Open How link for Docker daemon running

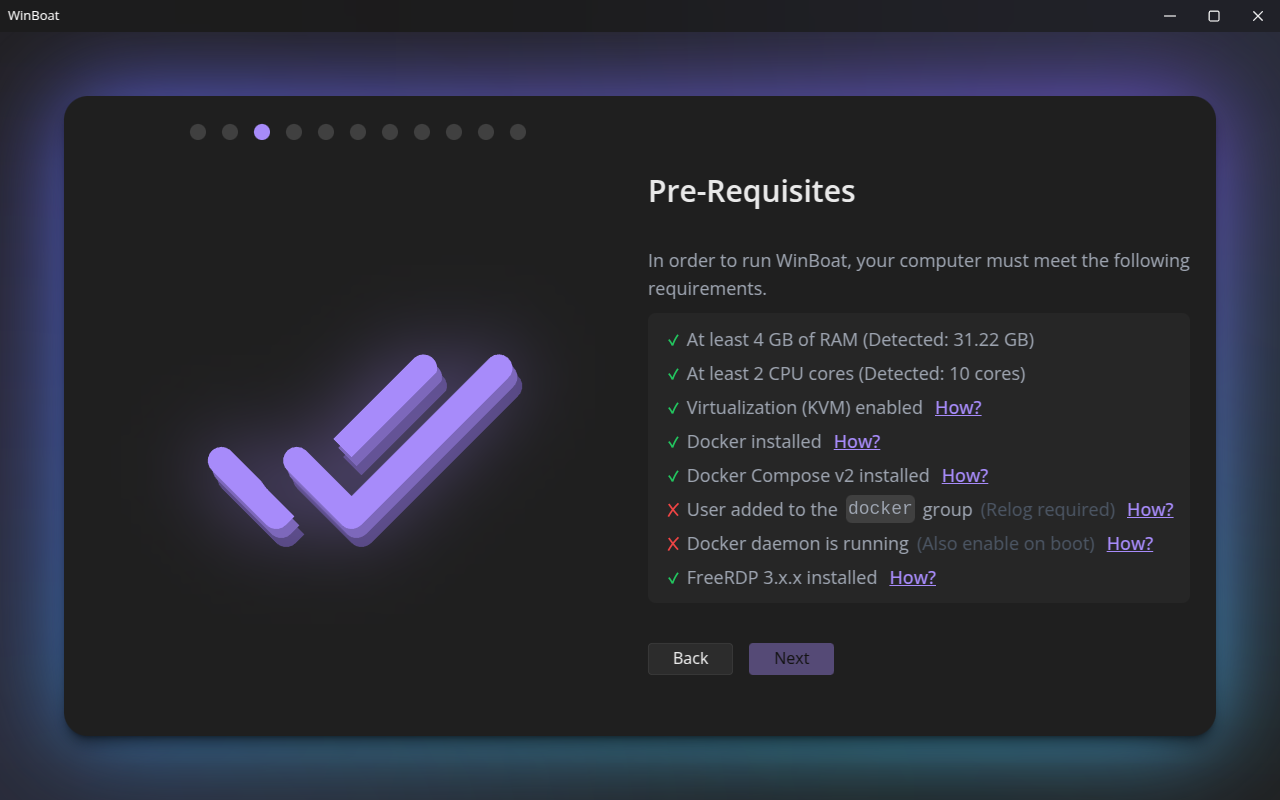(1130, 543)
